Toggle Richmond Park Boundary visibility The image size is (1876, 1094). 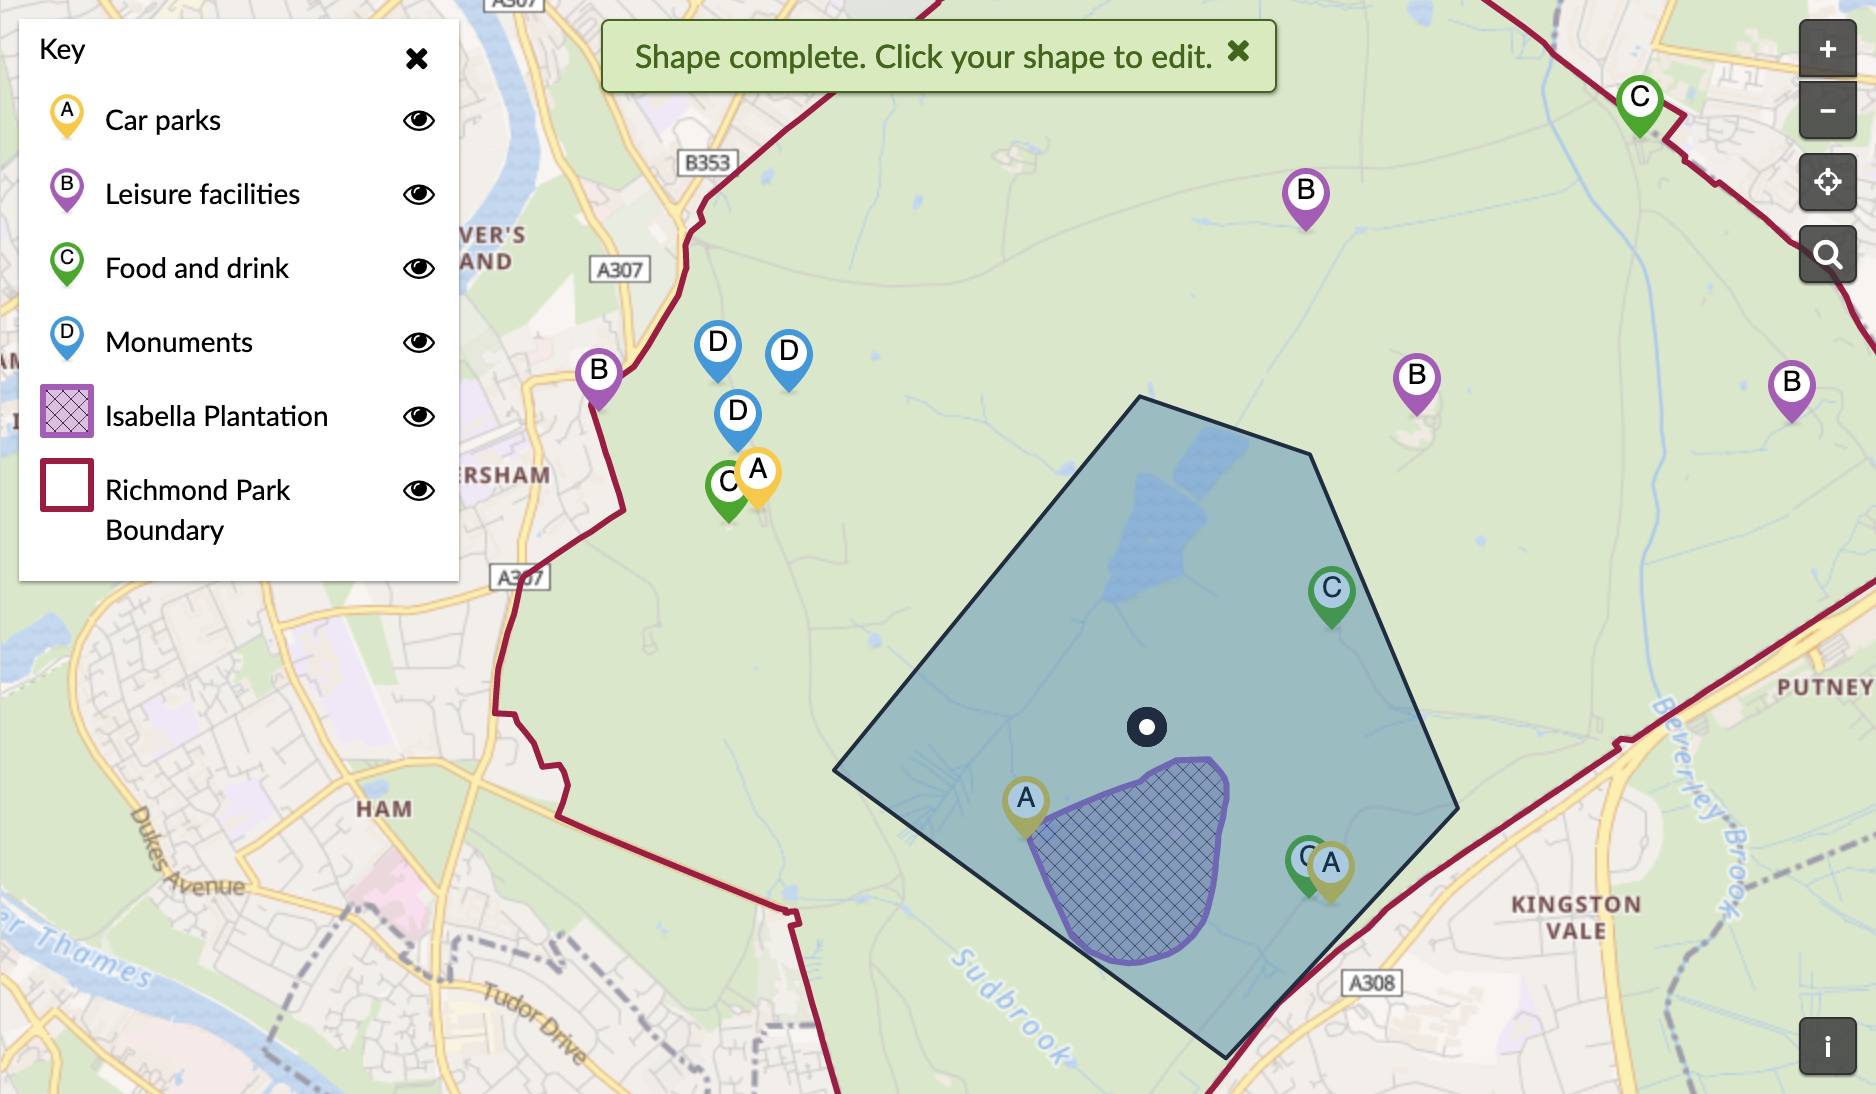pos(418,490)
